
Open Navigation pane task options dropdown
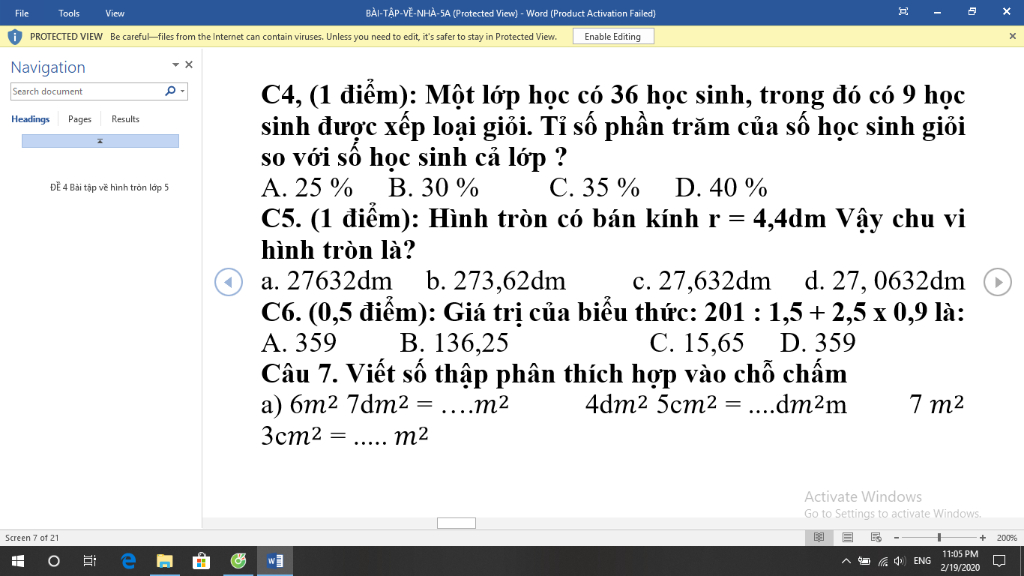click(175, 65)
